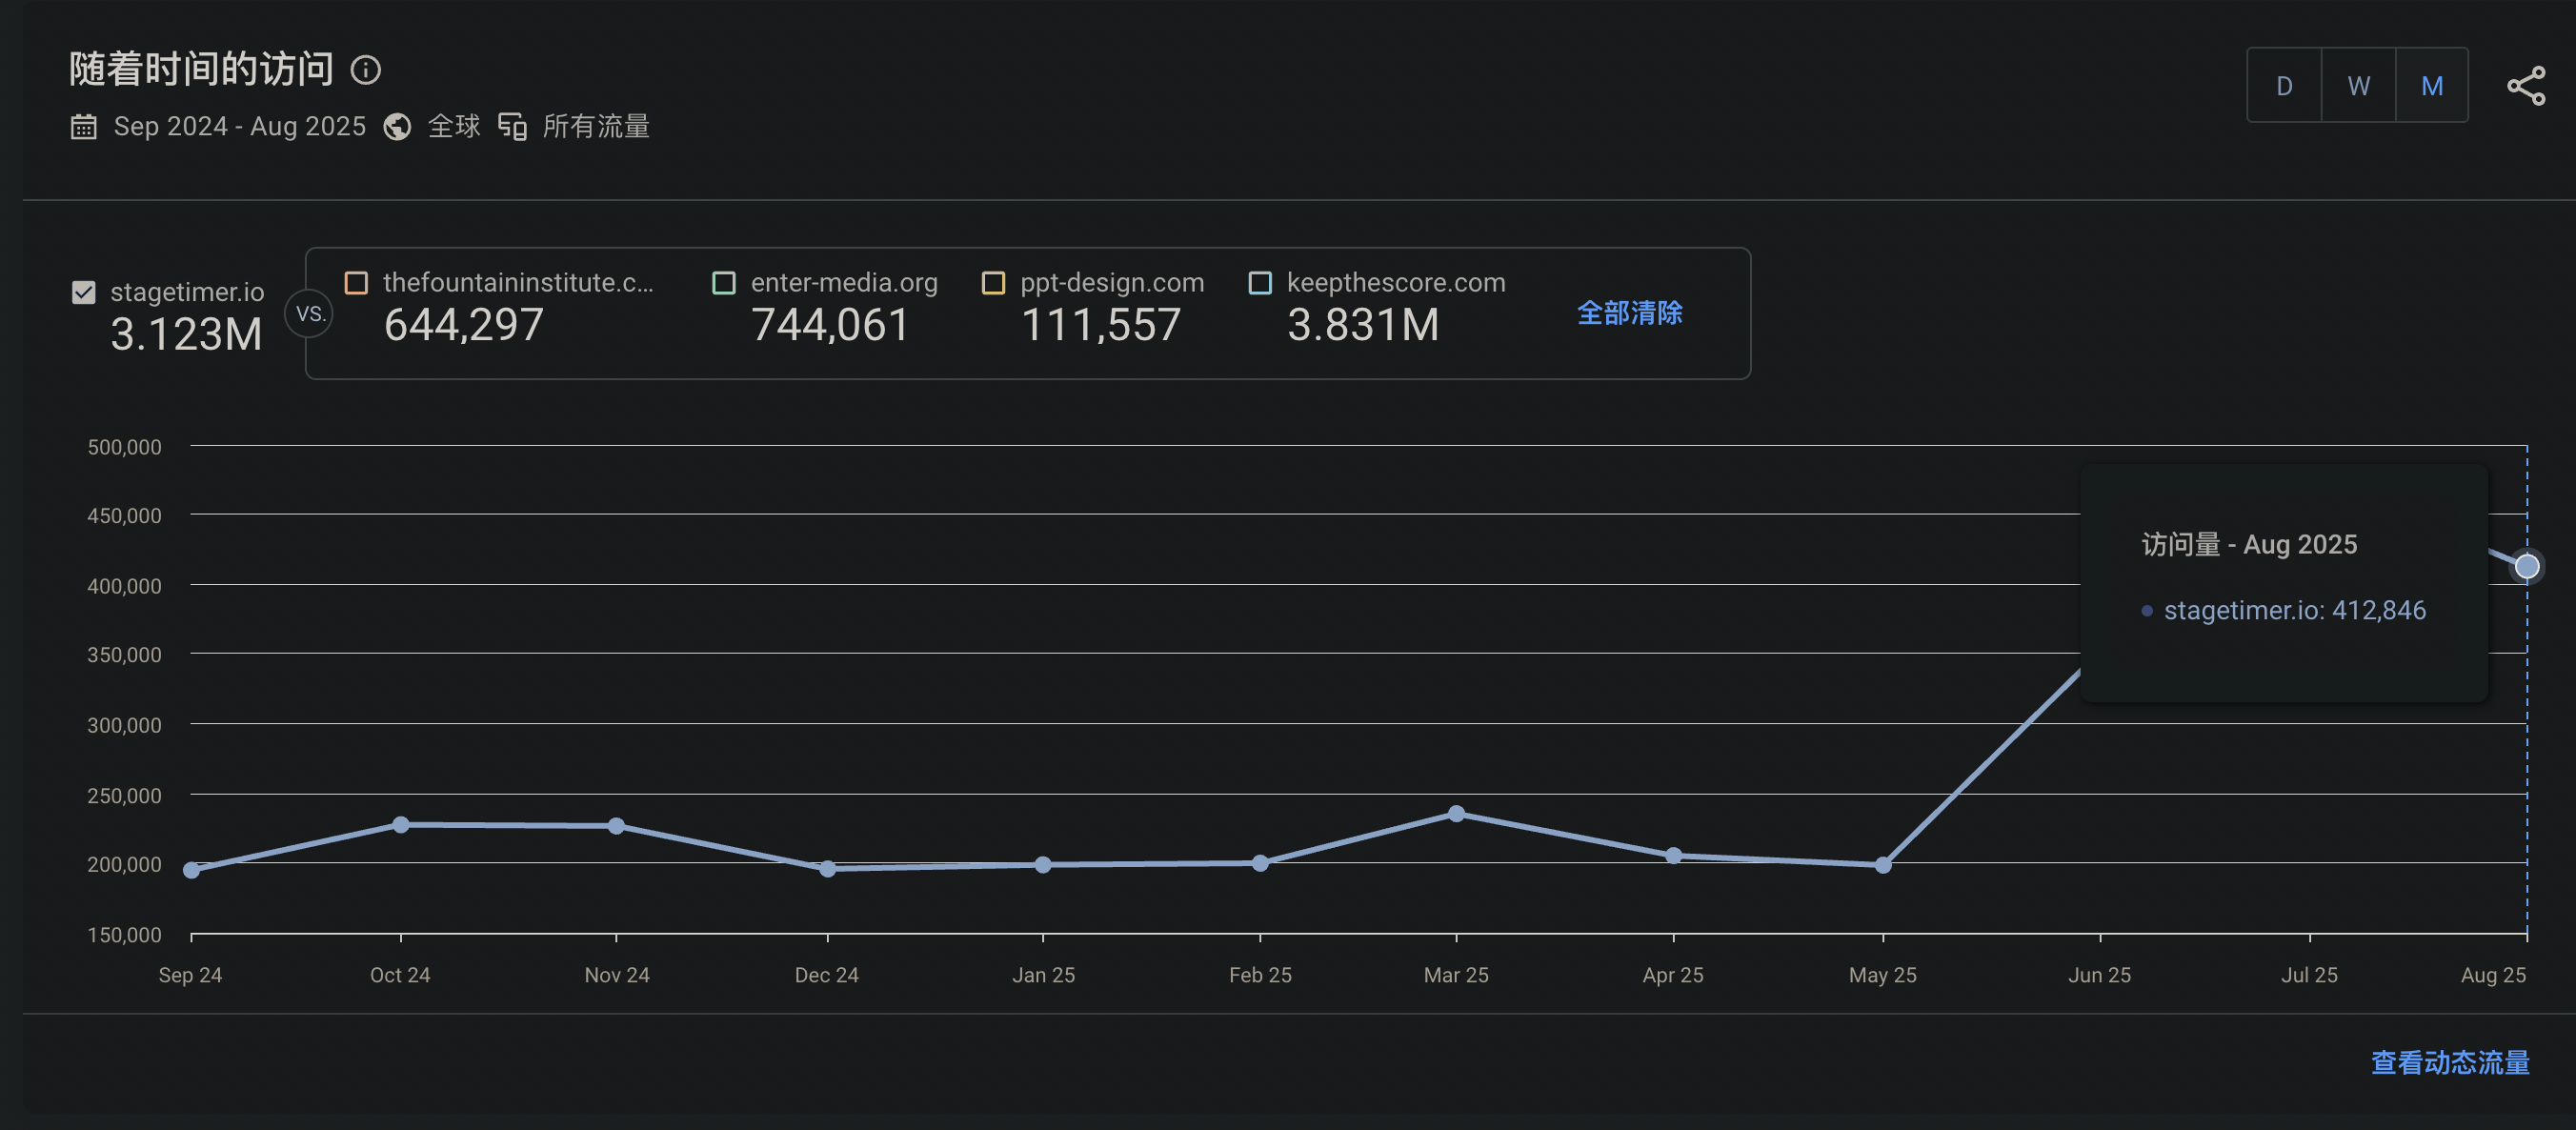This screenshot has height=1130, width=2576.
Task: Click the Mar 25 data point
Action: 1456,814
